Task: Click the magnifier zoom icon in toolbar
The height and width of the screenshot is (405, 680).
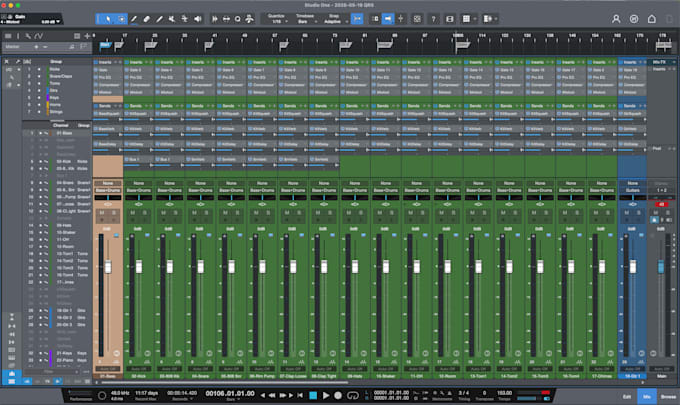Action: coord(238,19)
